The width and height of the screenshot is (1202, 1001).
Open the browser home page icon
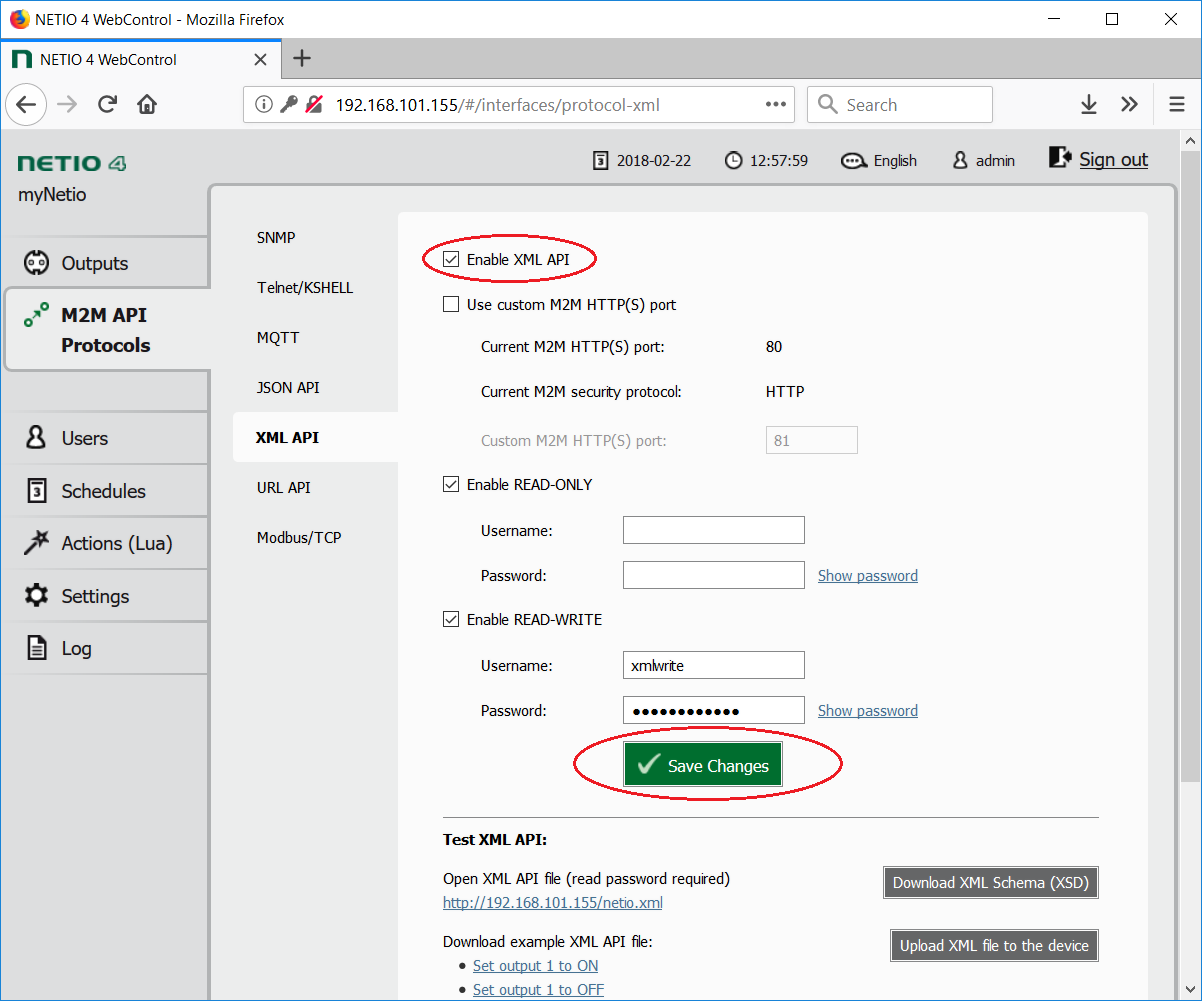(147, 105)
